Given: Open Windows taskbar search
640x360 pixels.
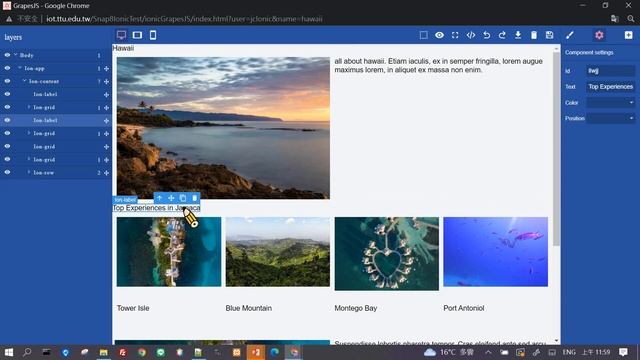Looking at the screenshot, I should 27,352.
